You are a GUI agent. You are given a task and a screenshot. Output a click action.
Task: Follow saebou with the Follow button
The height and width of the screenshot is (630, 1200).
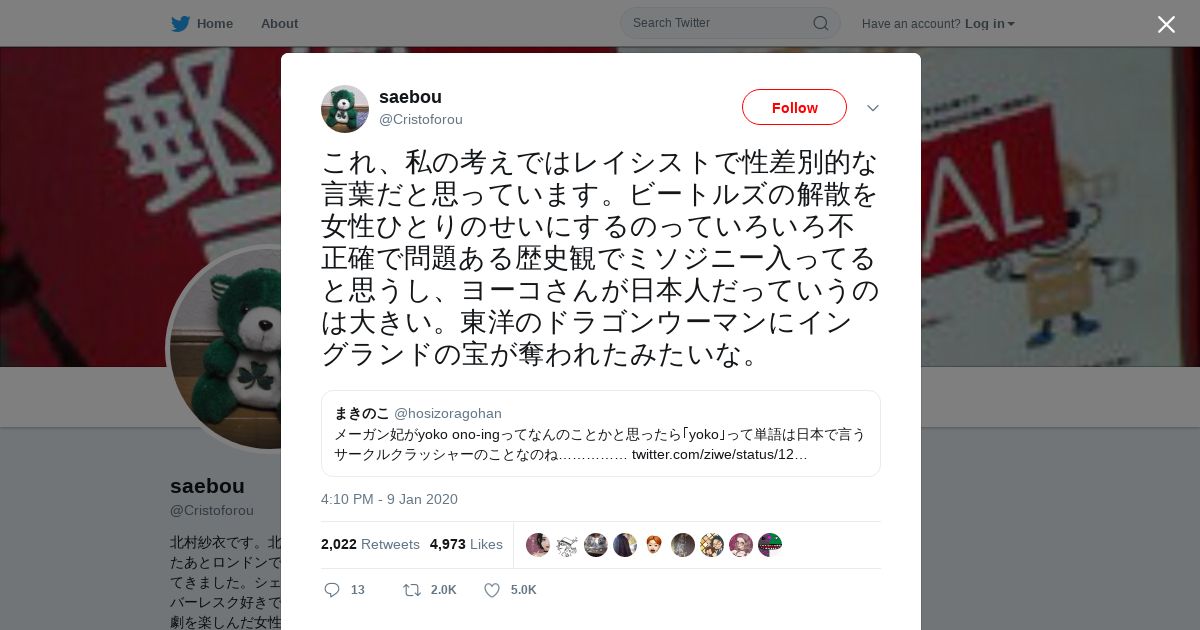794,107
